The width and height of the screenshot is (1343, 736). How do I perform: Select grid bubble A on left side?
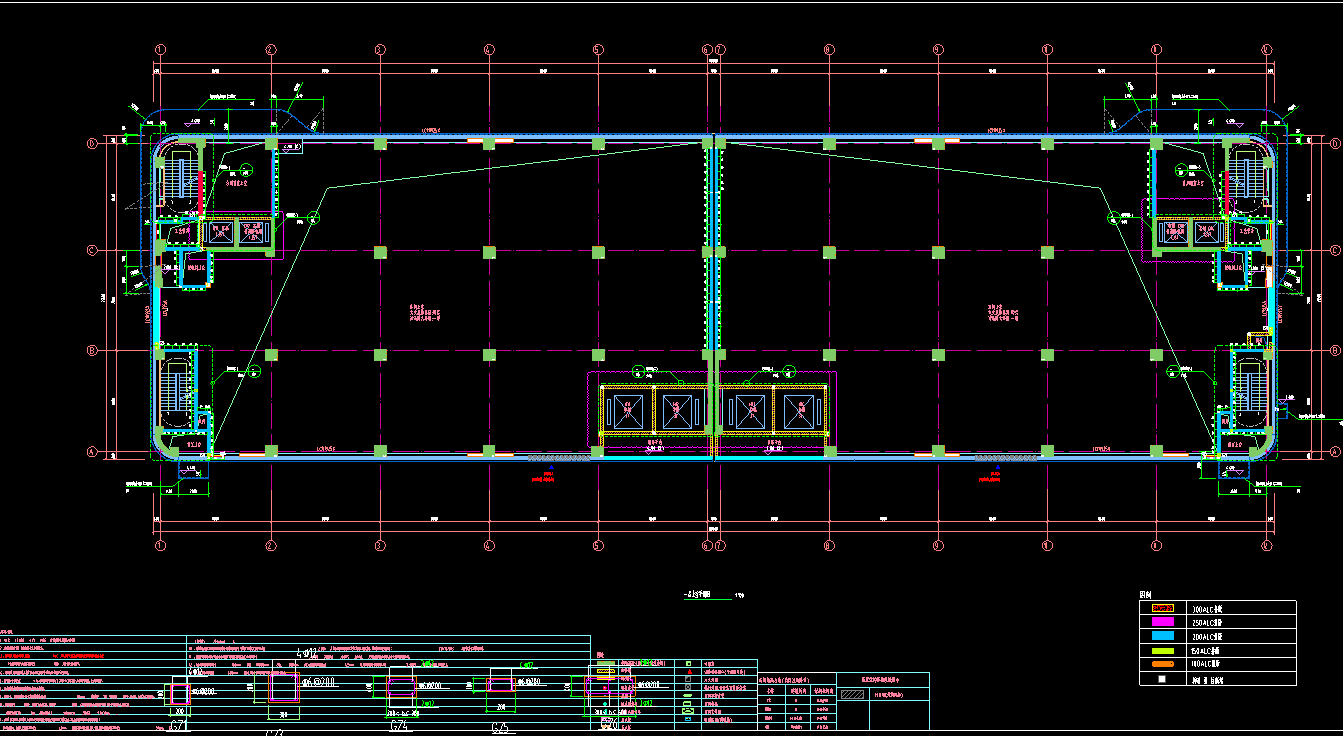coord(92,452)
